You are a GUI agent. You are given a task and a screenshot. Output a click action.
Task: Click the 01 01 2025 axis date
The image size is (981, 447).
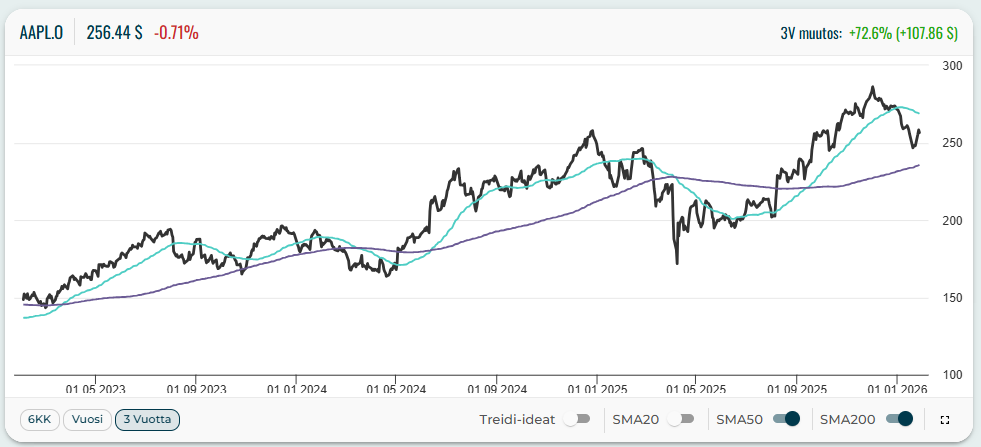click(x=596, y=388)
